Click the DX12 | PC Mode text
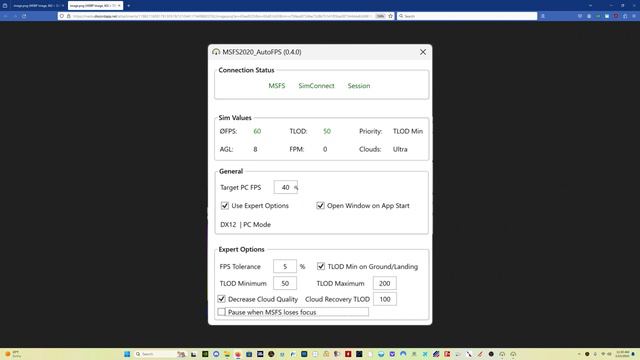This screenshot has height=360, width=640. point(245,224)
